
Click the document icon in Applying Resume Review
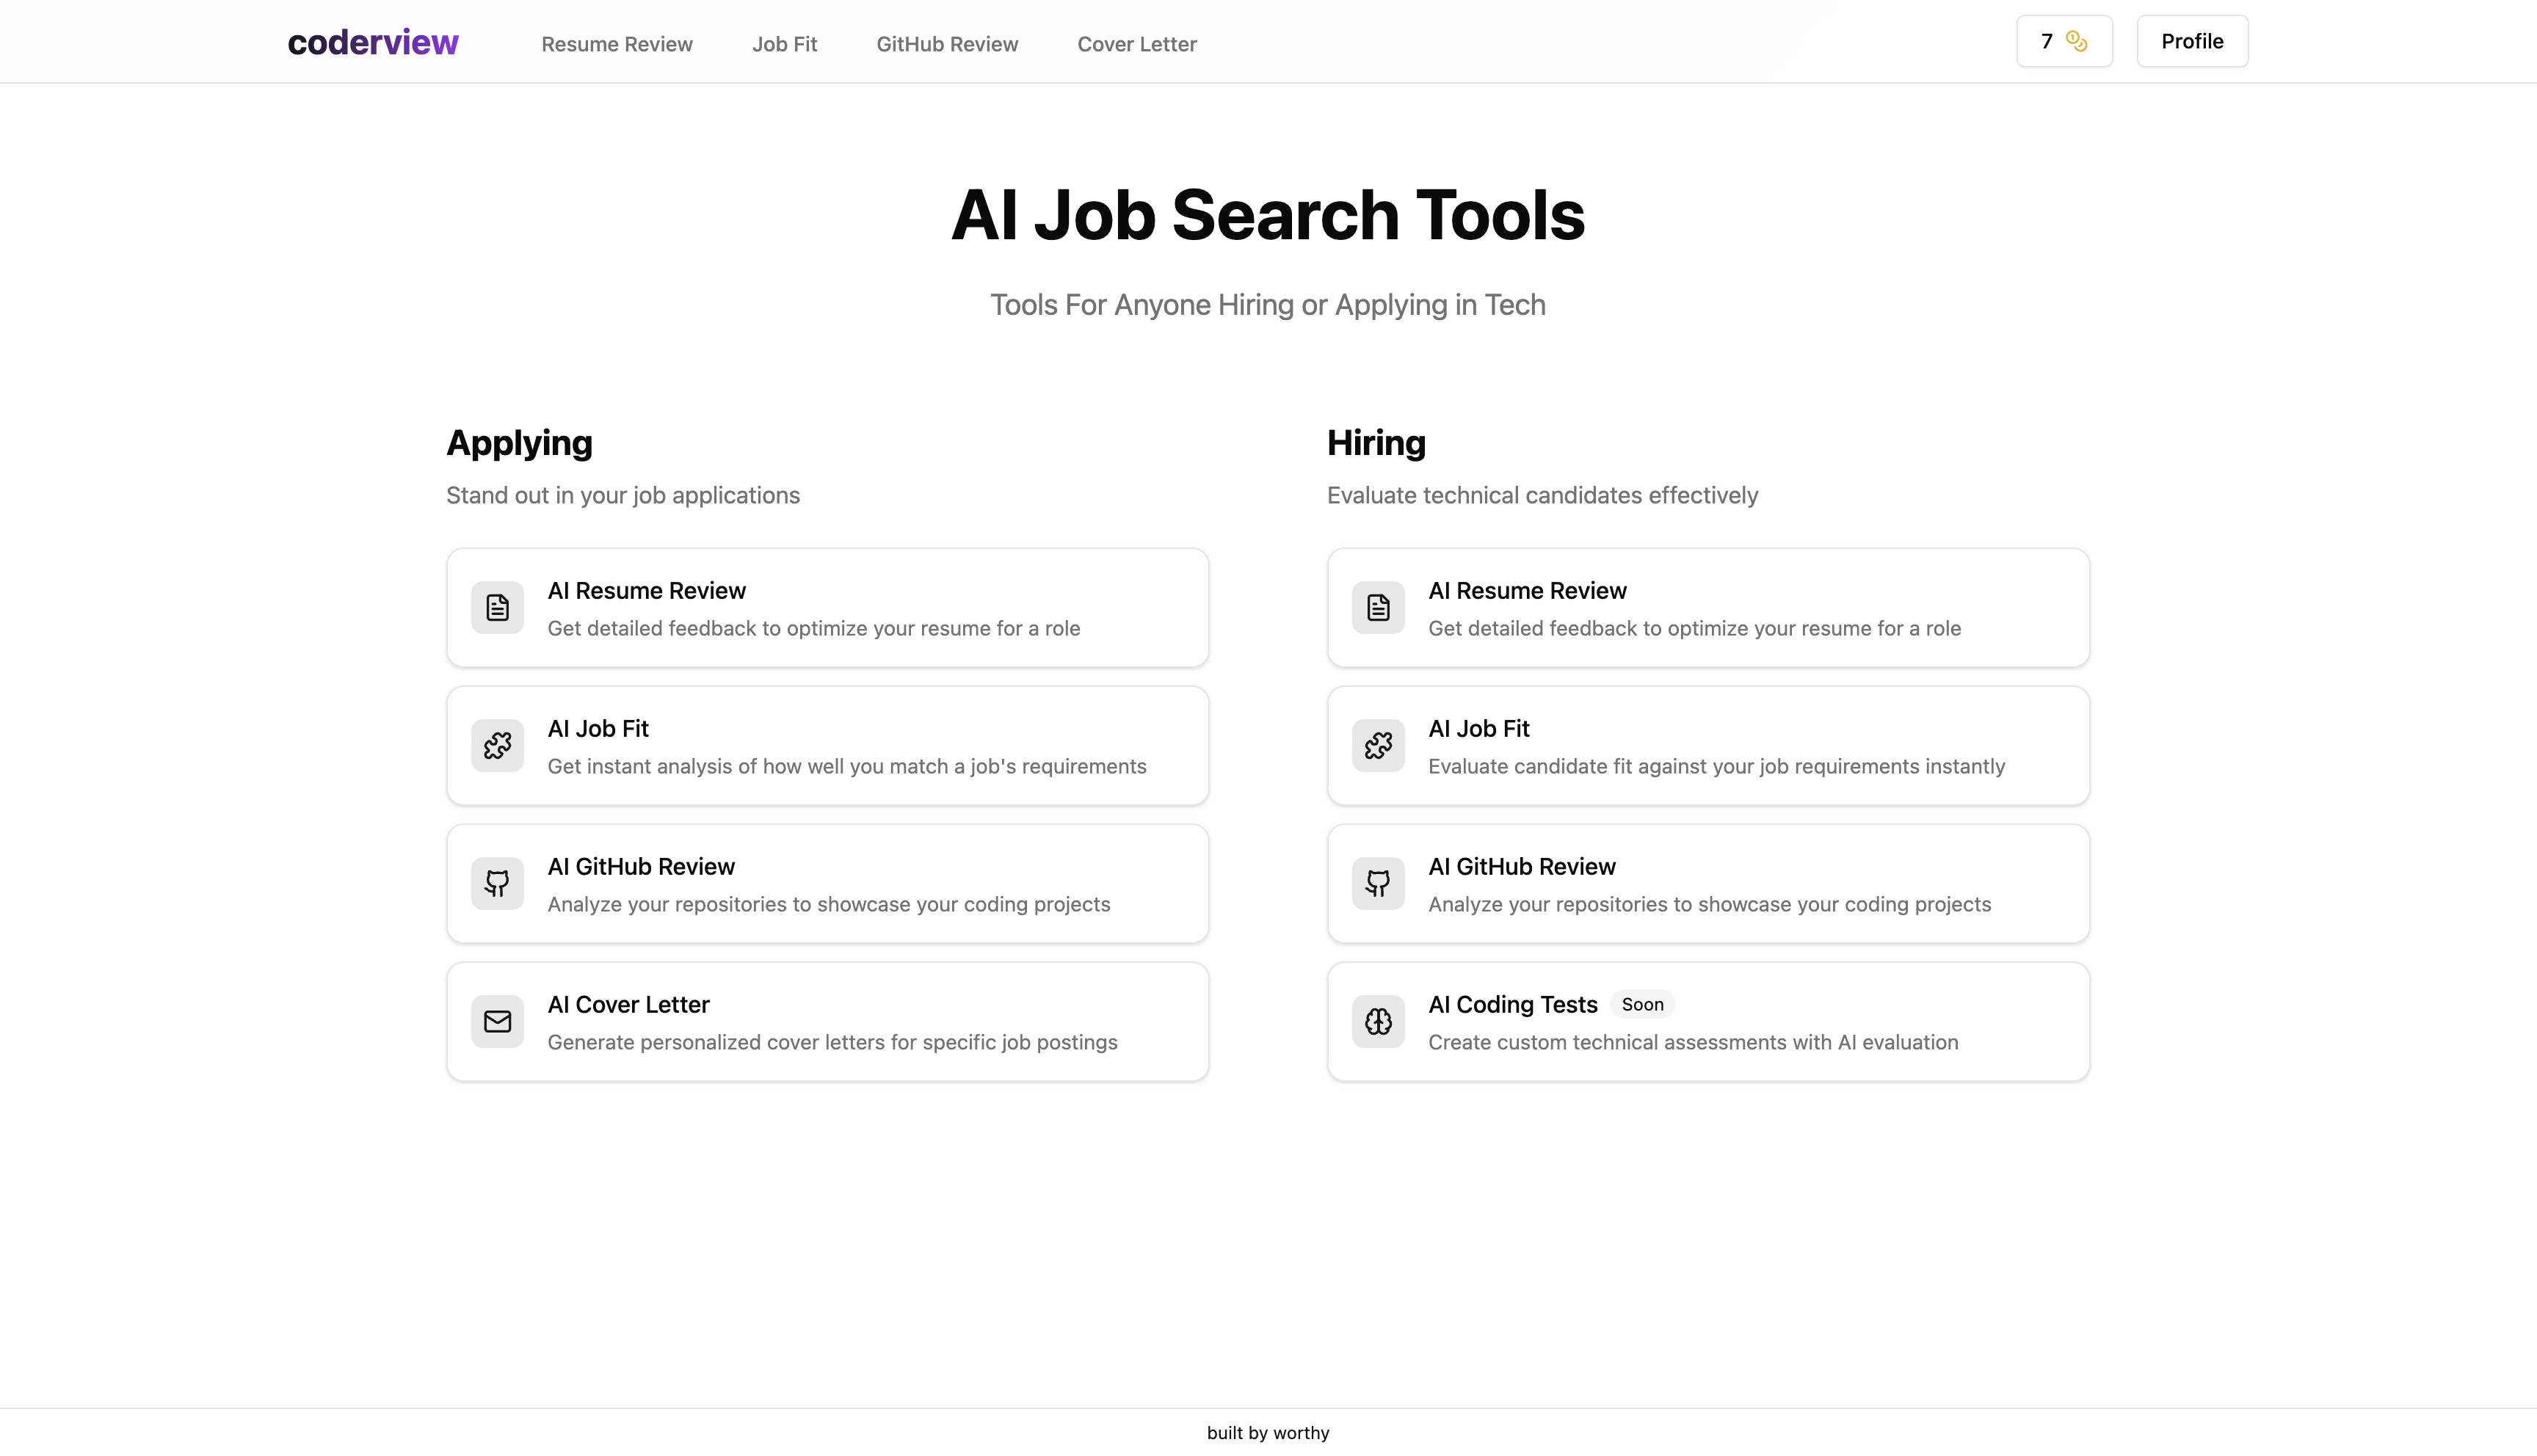(x=497, y=607)
